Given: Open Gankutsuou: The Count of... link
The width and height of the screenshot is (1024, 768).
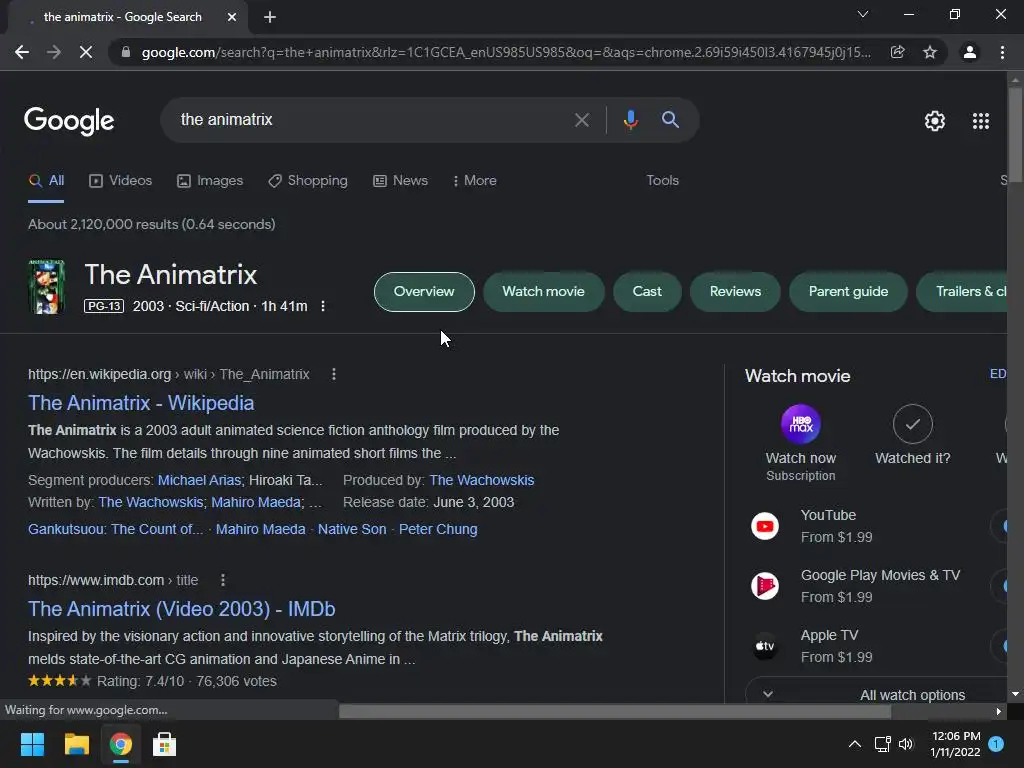Looking at the screenshot, I should pos(116,529).
